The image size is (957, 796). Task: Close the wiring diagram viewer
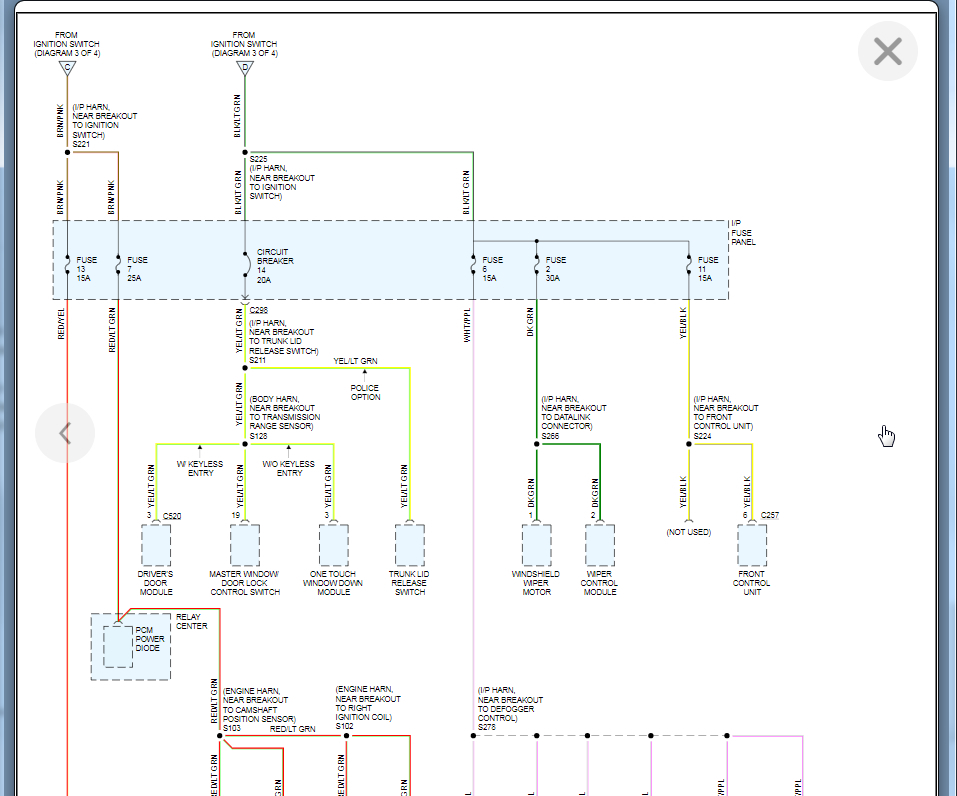pos(887,51)
